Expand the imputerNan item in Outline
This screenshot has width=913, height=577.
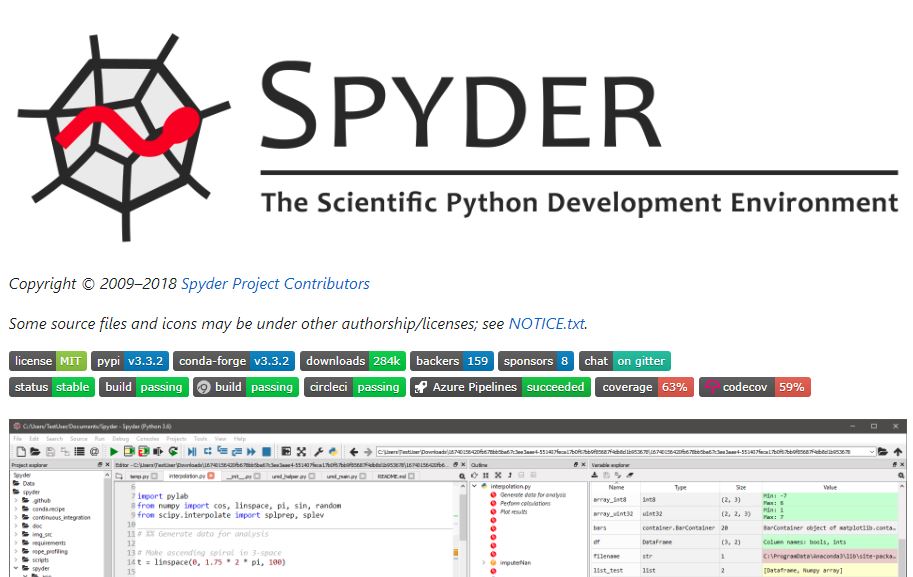coord(484,563)
